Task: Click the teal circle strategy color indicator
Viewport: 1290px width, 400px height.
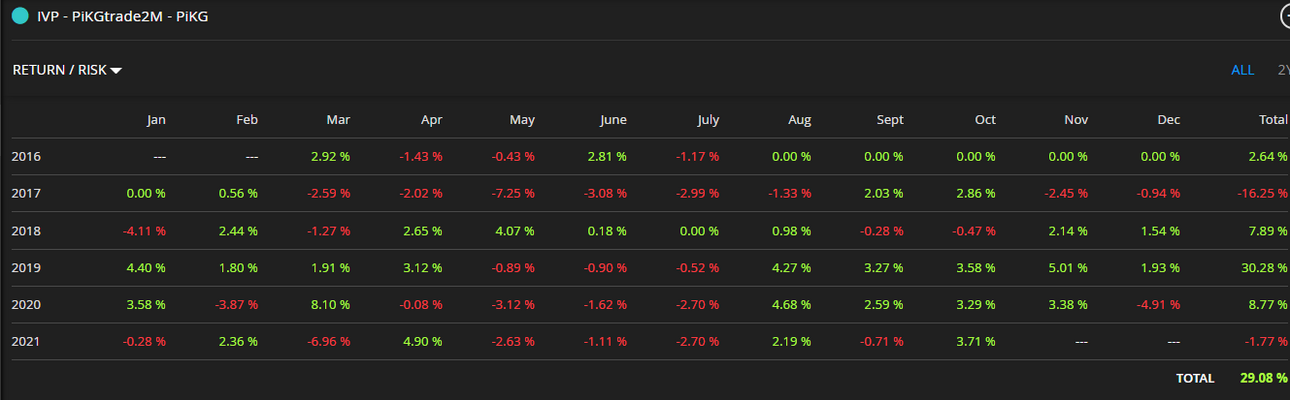Action: 19,16
